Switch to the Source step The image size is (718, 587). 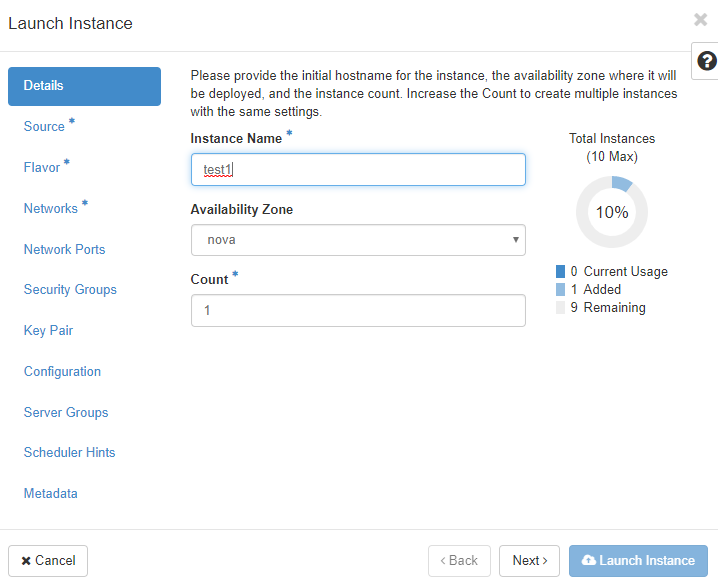[x=44, y=126]
